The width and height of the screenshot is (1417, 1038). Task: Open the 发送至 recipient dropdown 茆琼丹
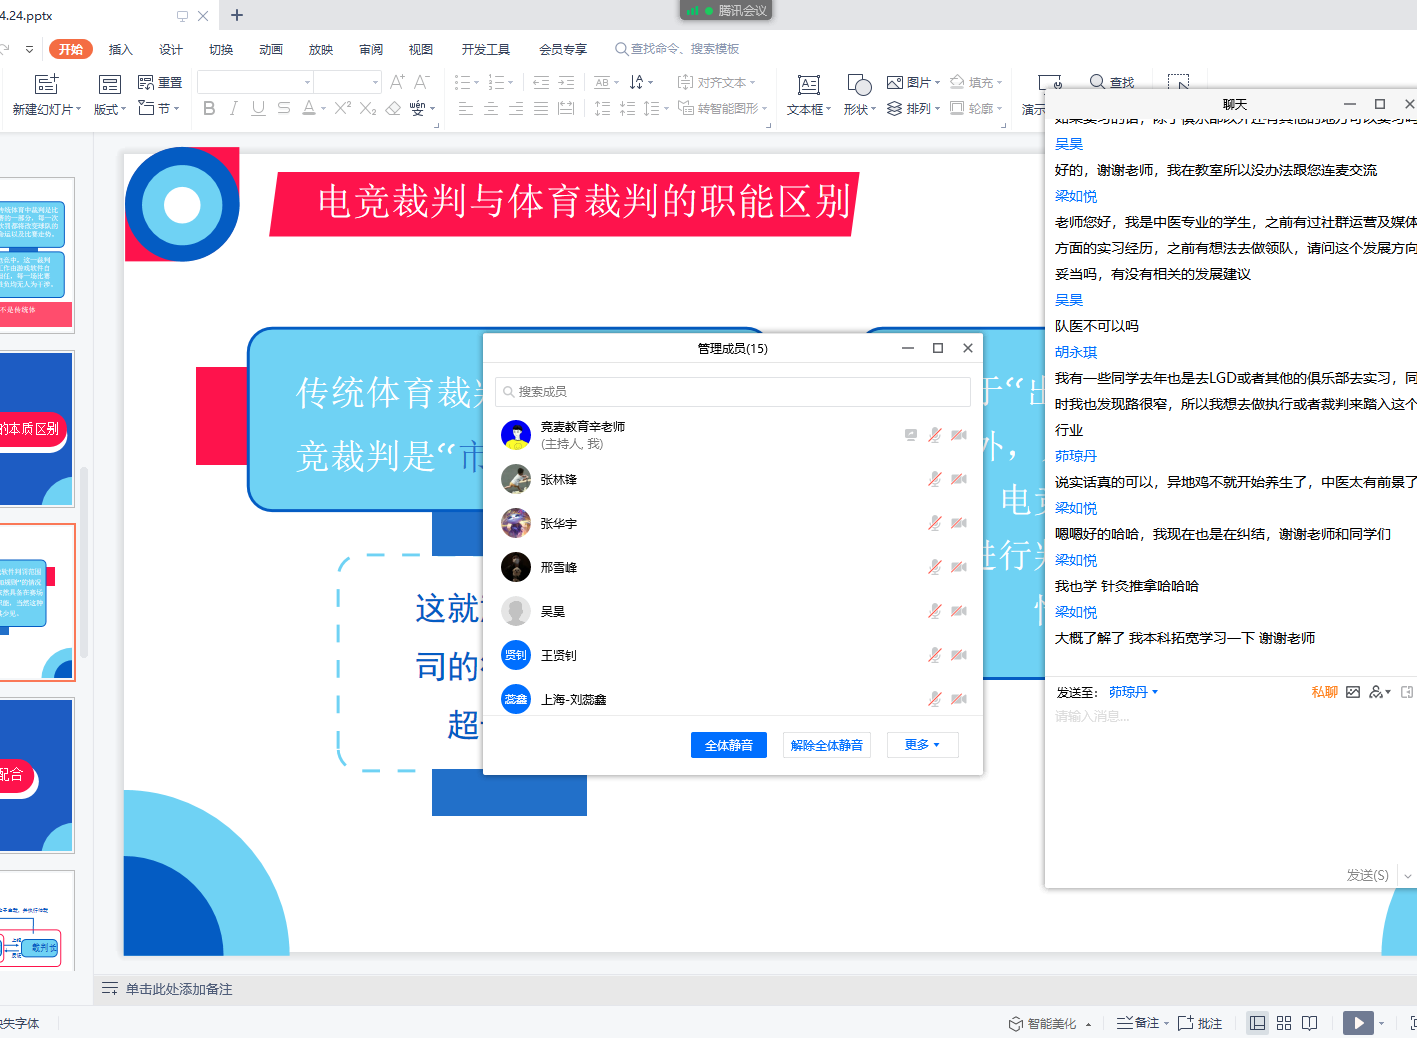pyautogui.click(x=1133, y=692)
